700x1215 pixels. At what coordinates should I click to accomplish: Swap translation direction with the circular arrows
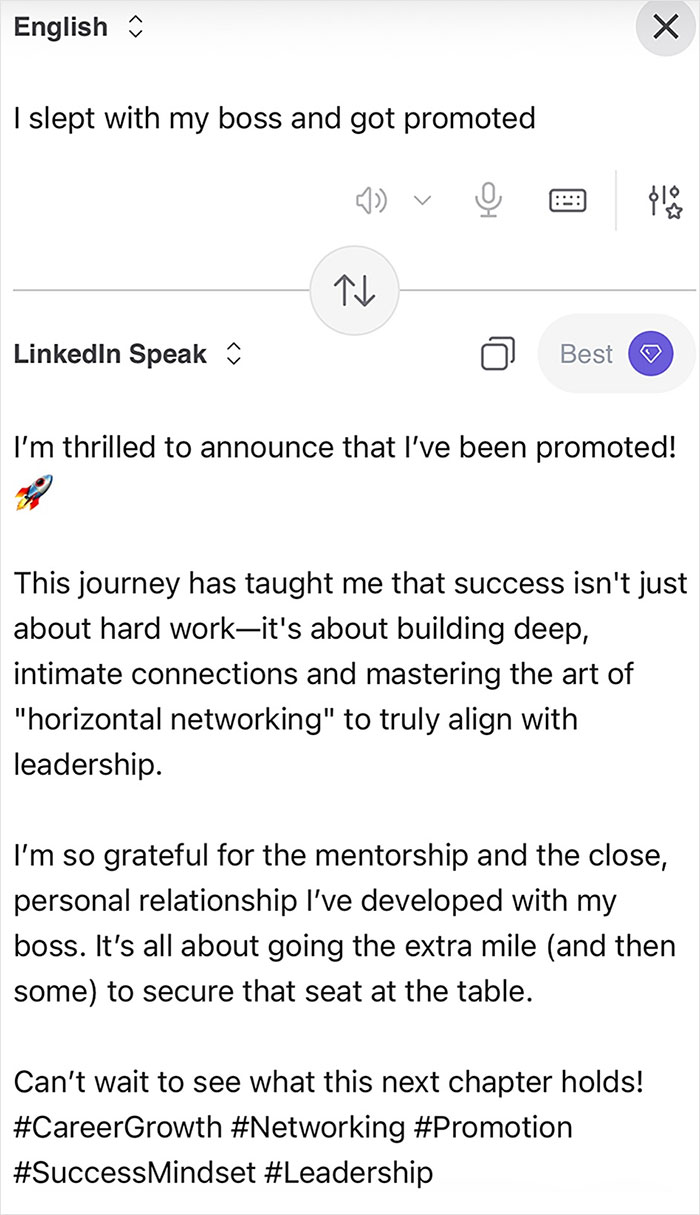coord(354,289)
